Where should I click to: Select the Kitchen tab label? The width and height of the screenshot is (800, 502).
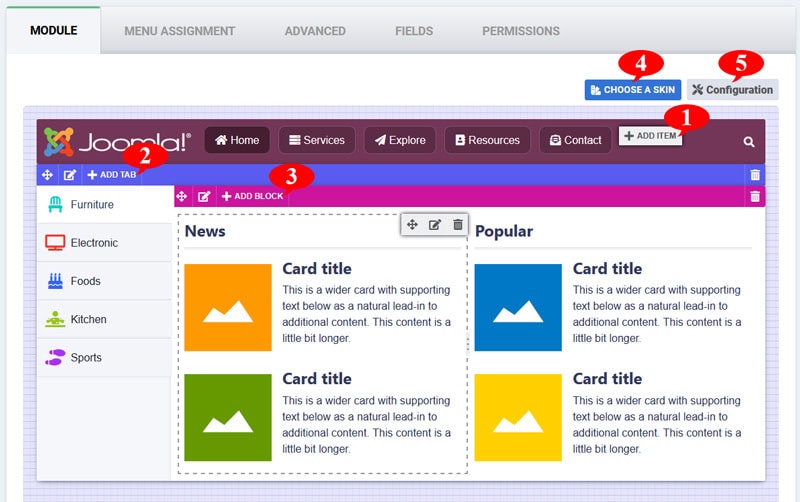pos(88,319)
